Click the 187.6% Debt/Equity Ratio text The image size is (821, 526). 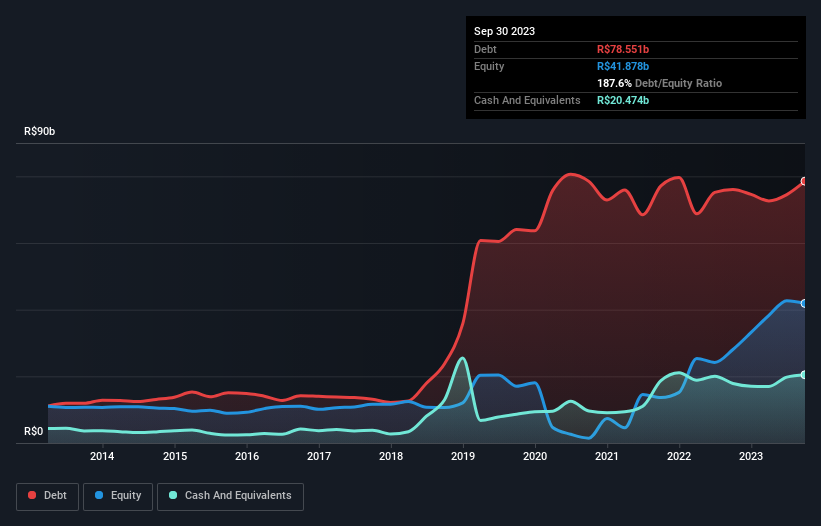point(659,83)
